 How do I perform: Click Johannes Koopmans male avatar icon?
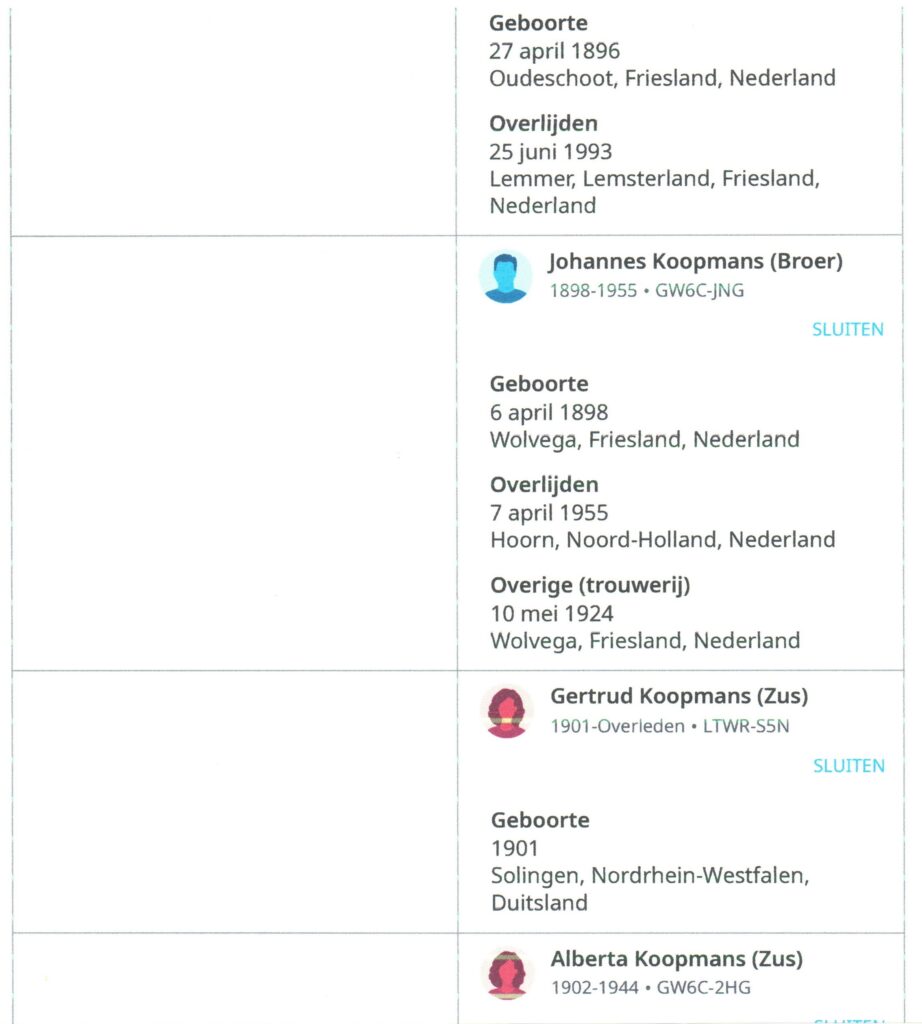click(x=505, y=277)
